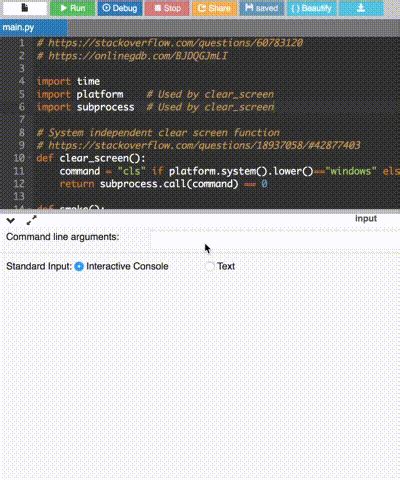Click stackoverflow 18937058 comment on line 9
The image size is (400, 480).
tap(199, 145)
